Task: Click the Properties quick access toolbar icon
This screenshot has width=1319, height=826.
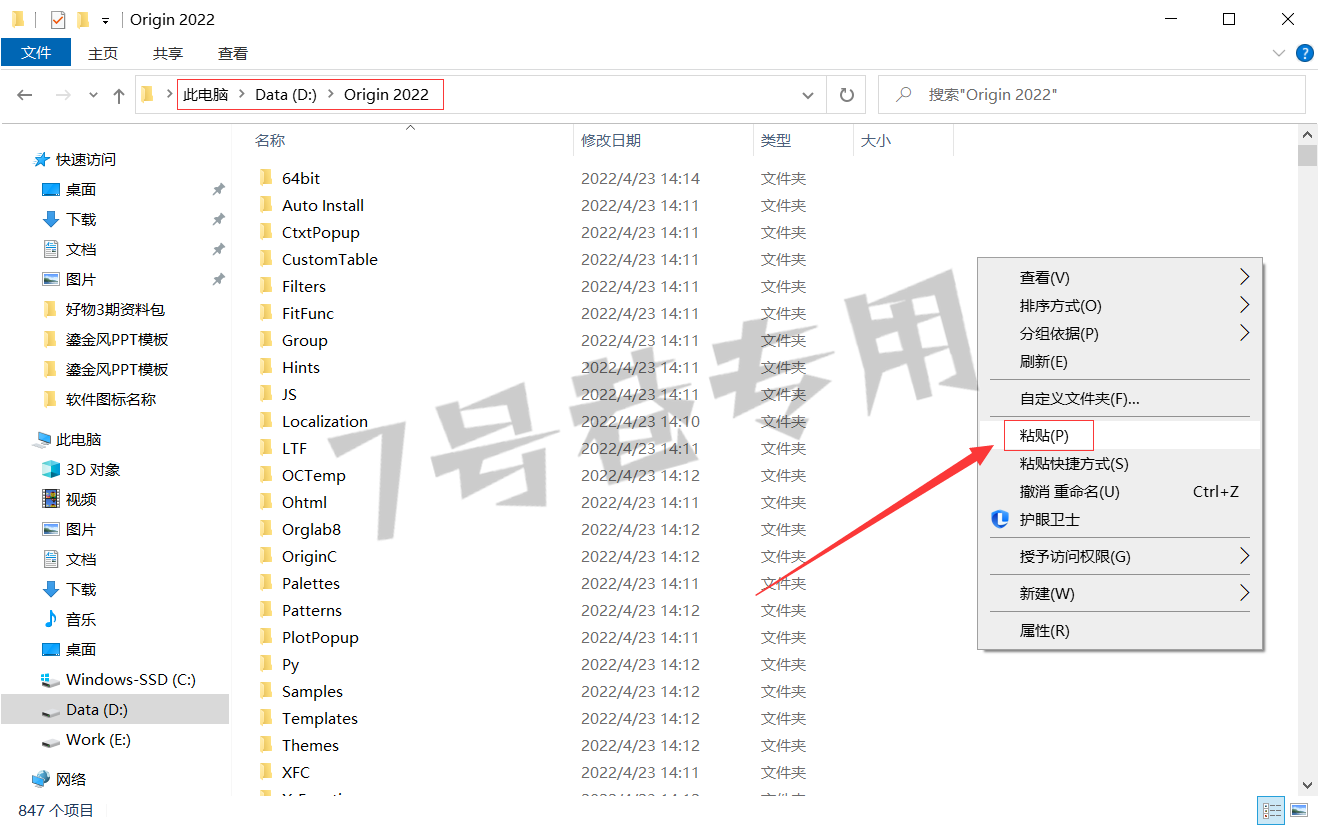Action: click(58, 19)
